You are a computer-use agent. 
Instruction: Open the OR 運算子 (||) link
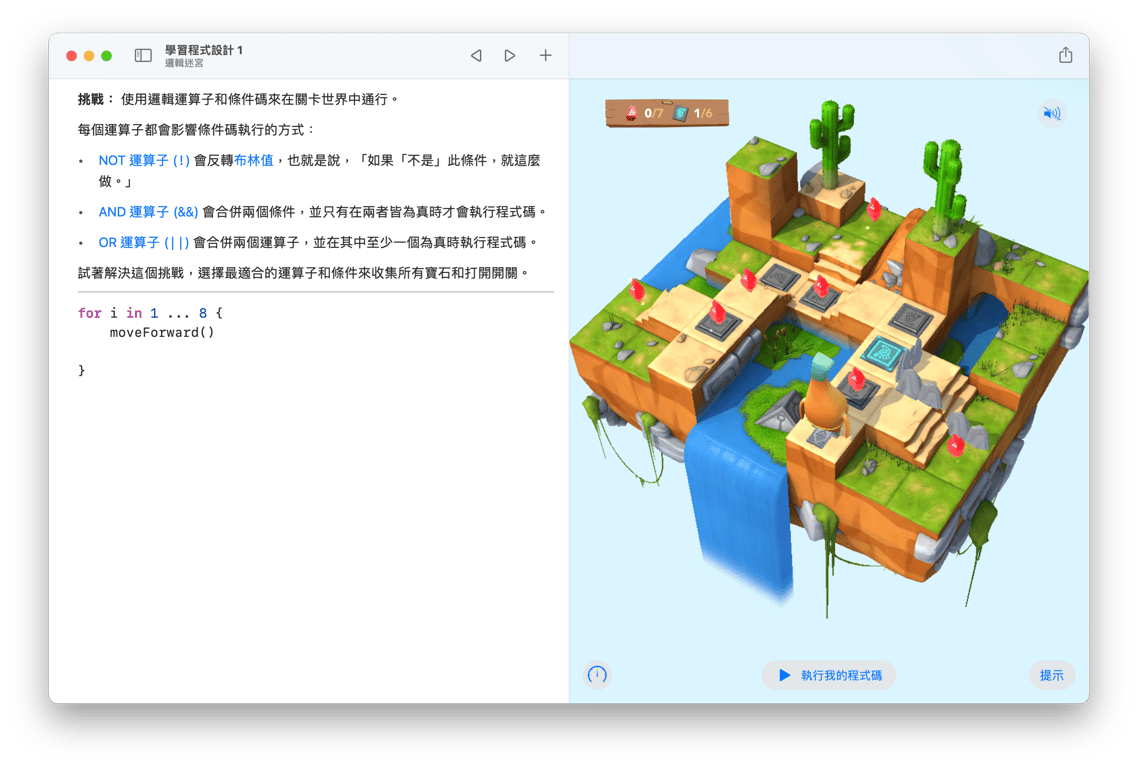(x=144, y=242)
